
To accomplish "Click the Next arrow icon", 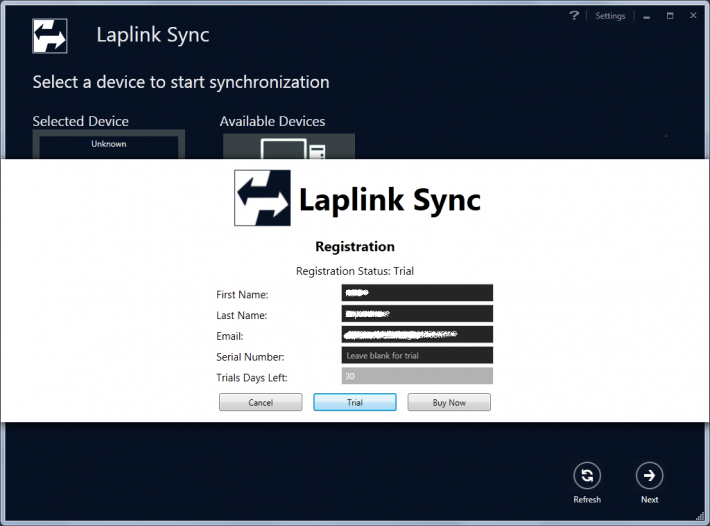I will point(649,475).
